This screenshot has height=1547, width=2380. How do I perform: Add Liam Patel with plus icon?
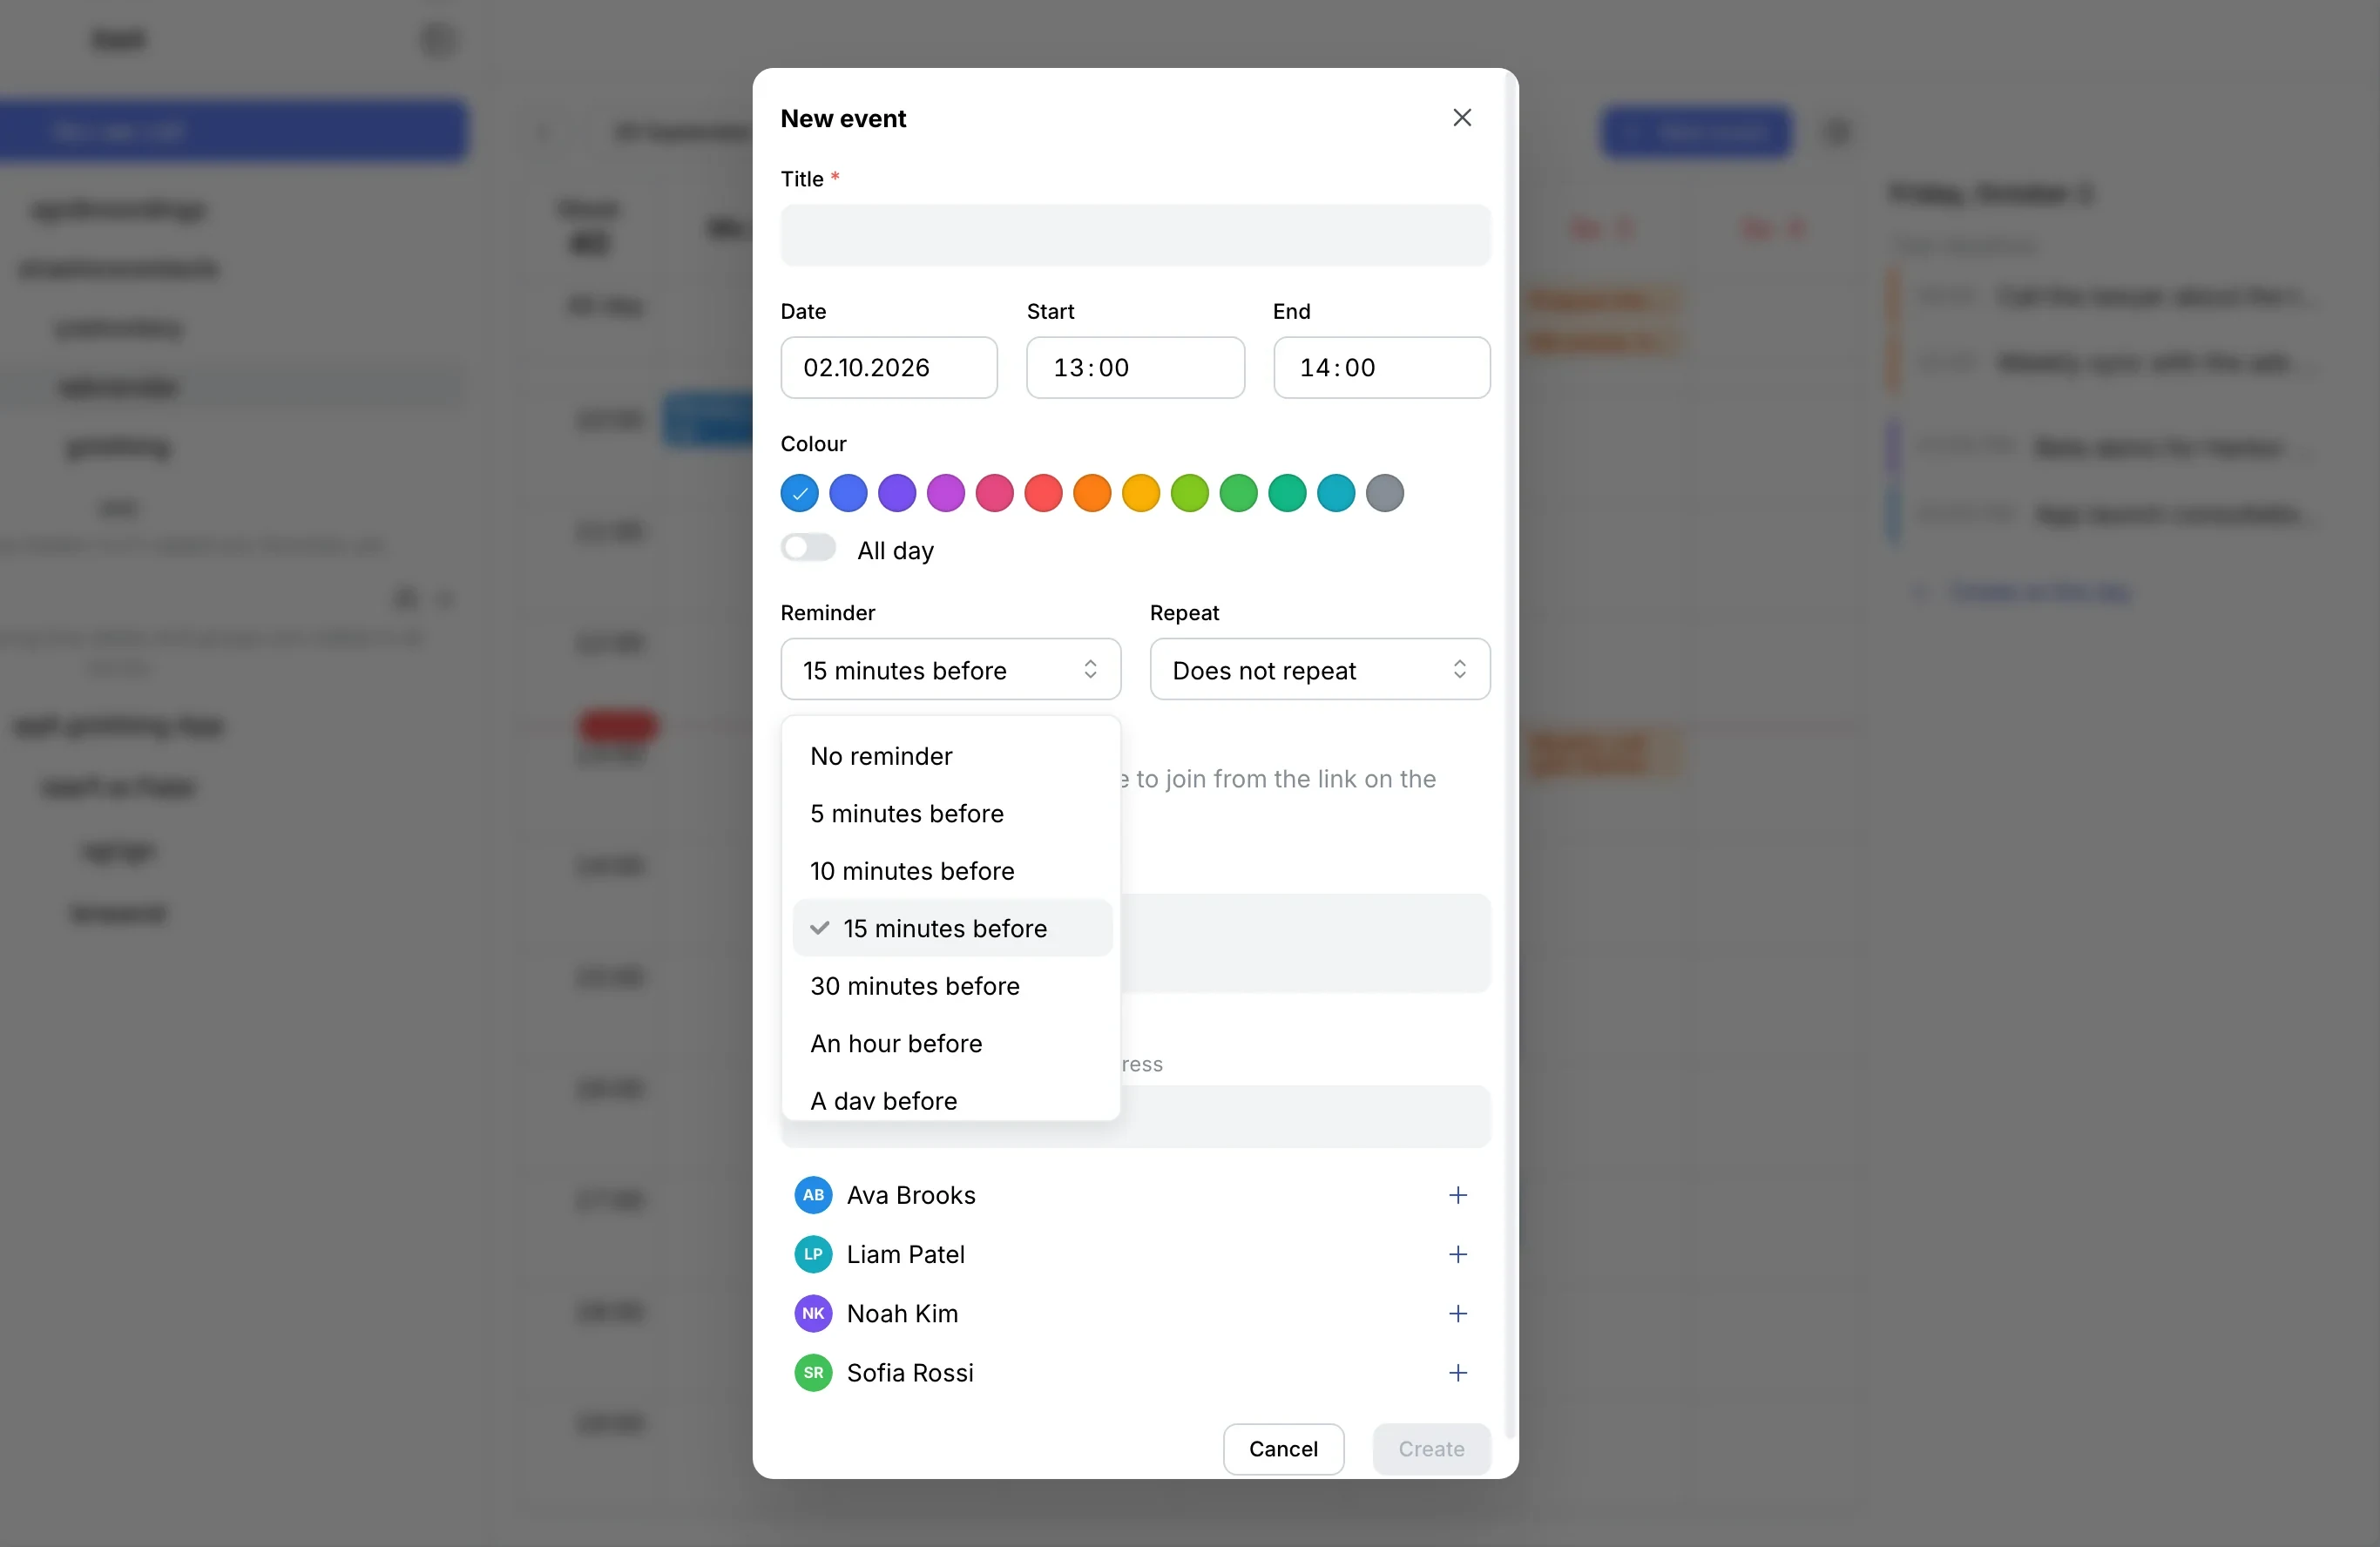[1457, 1254]
